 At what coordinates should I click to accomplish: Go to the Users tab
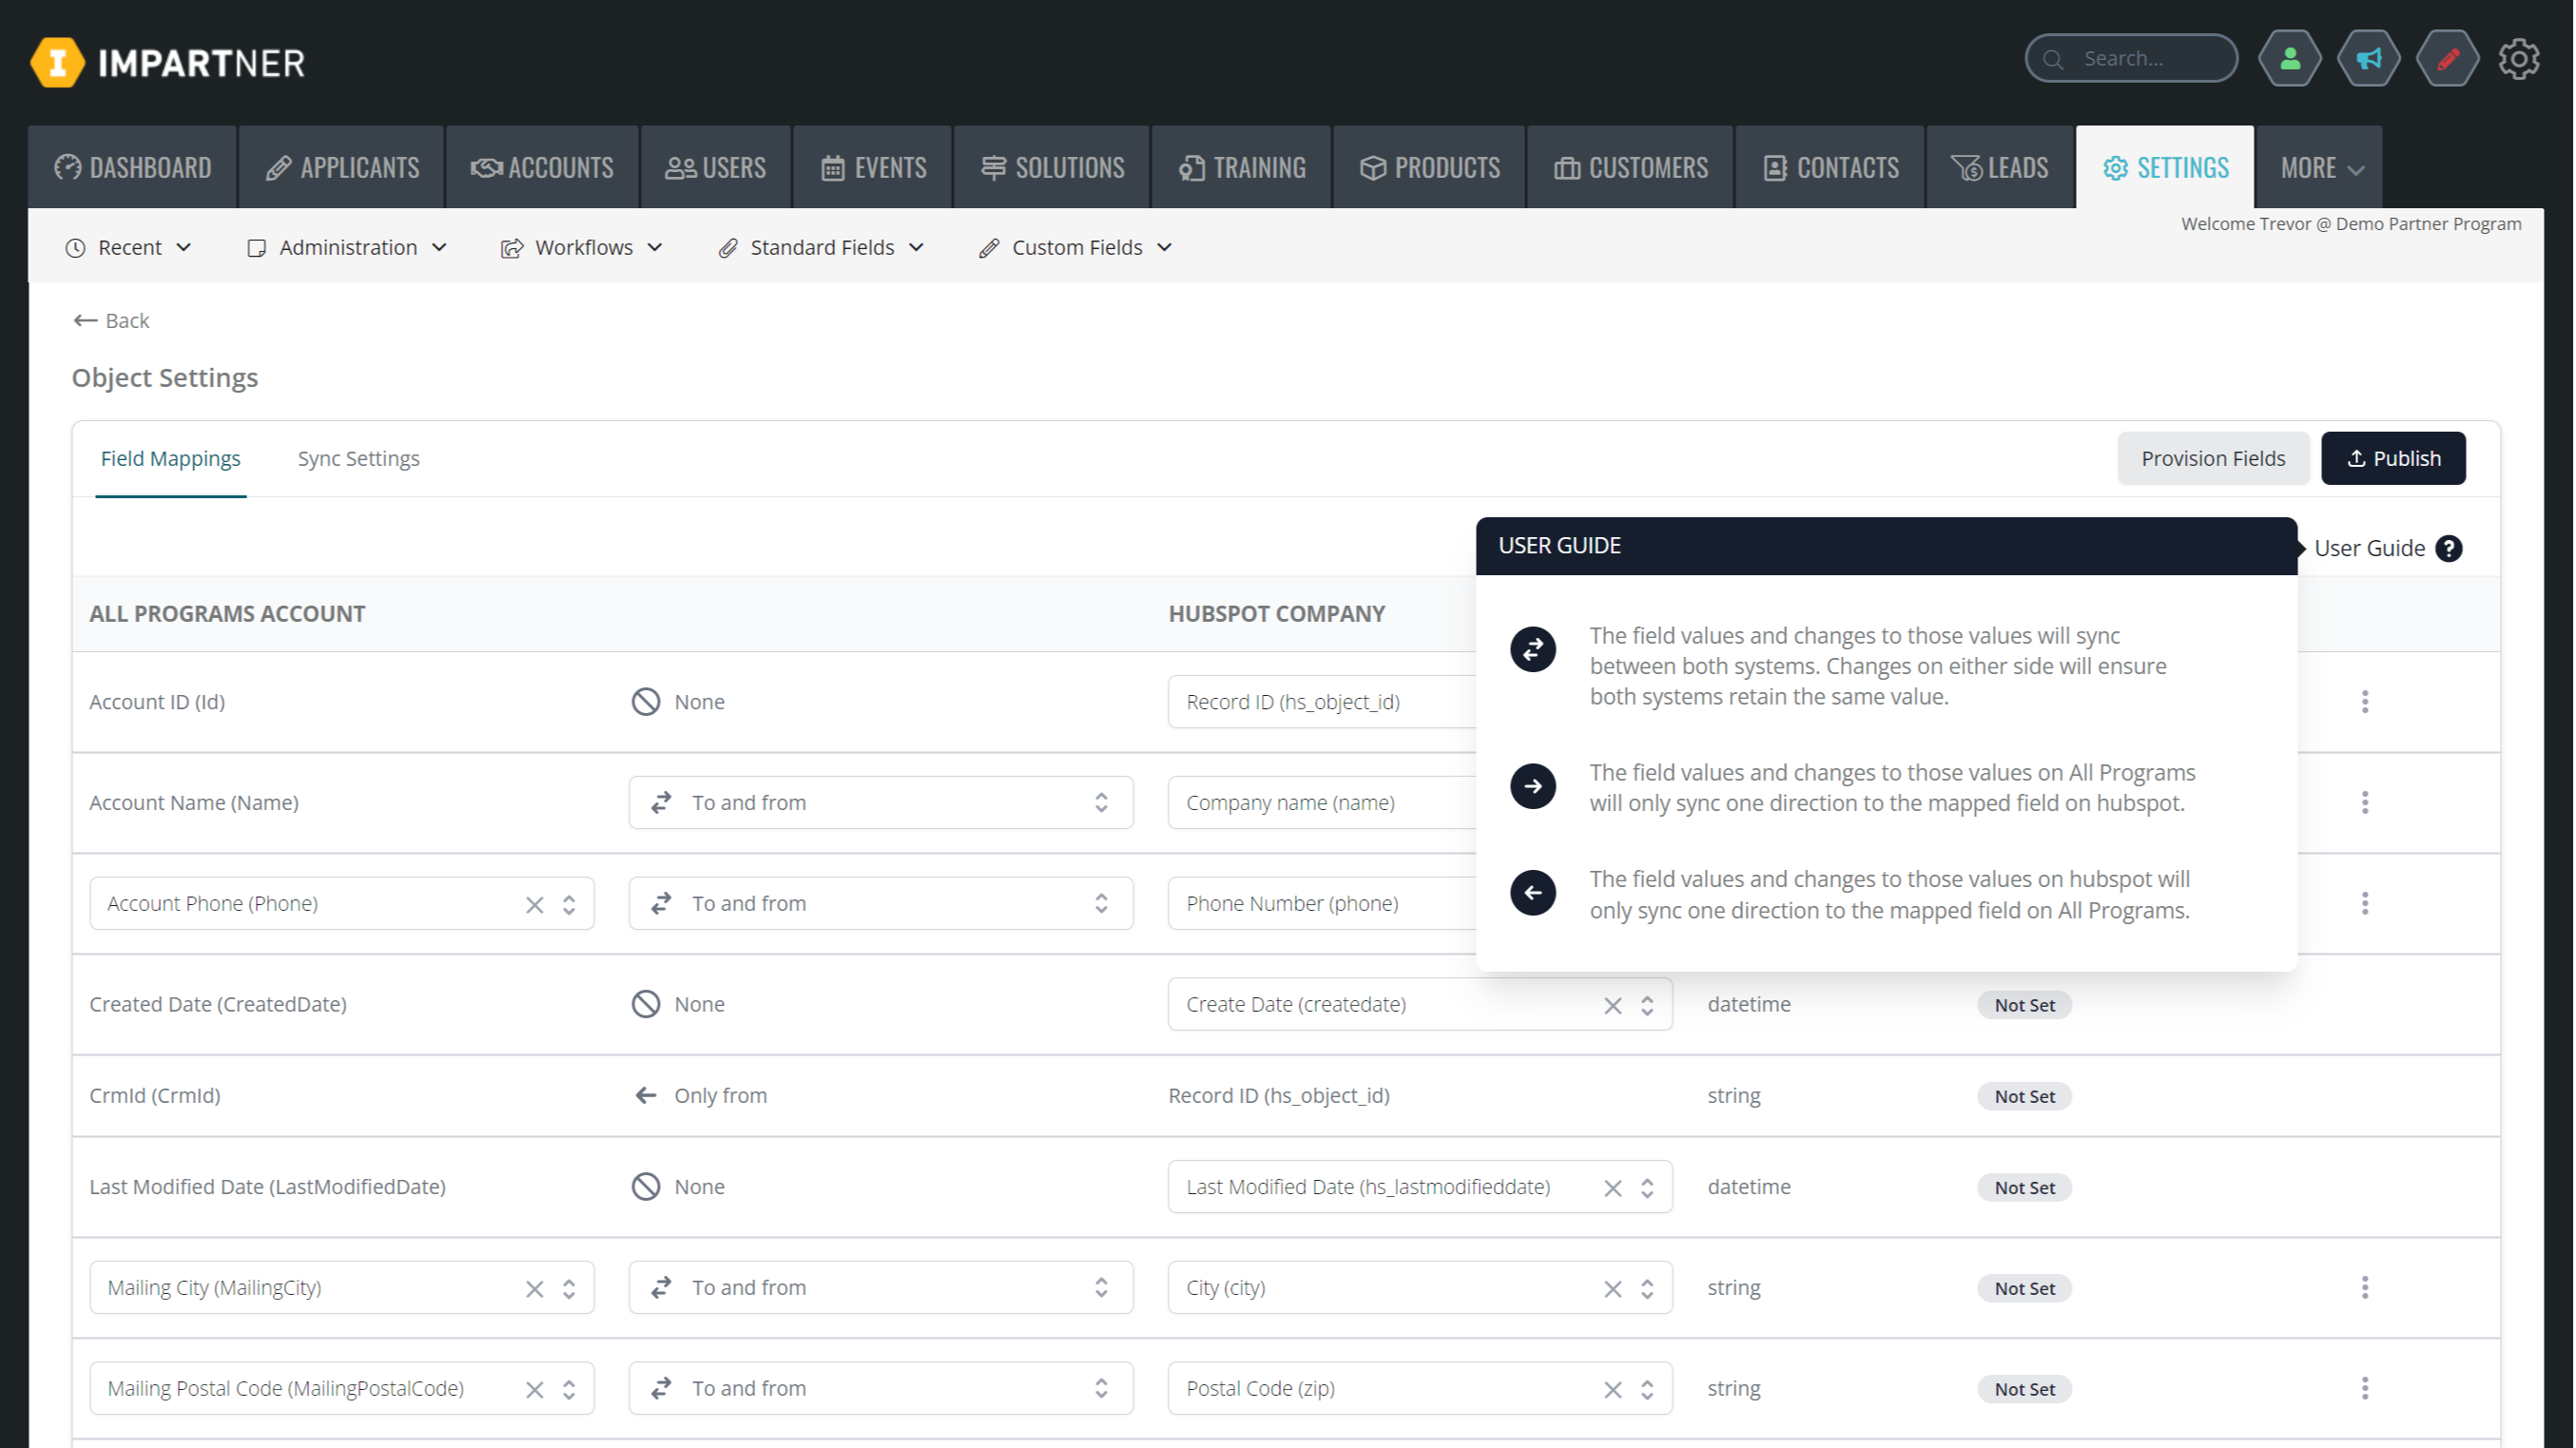tap(716, 168)
